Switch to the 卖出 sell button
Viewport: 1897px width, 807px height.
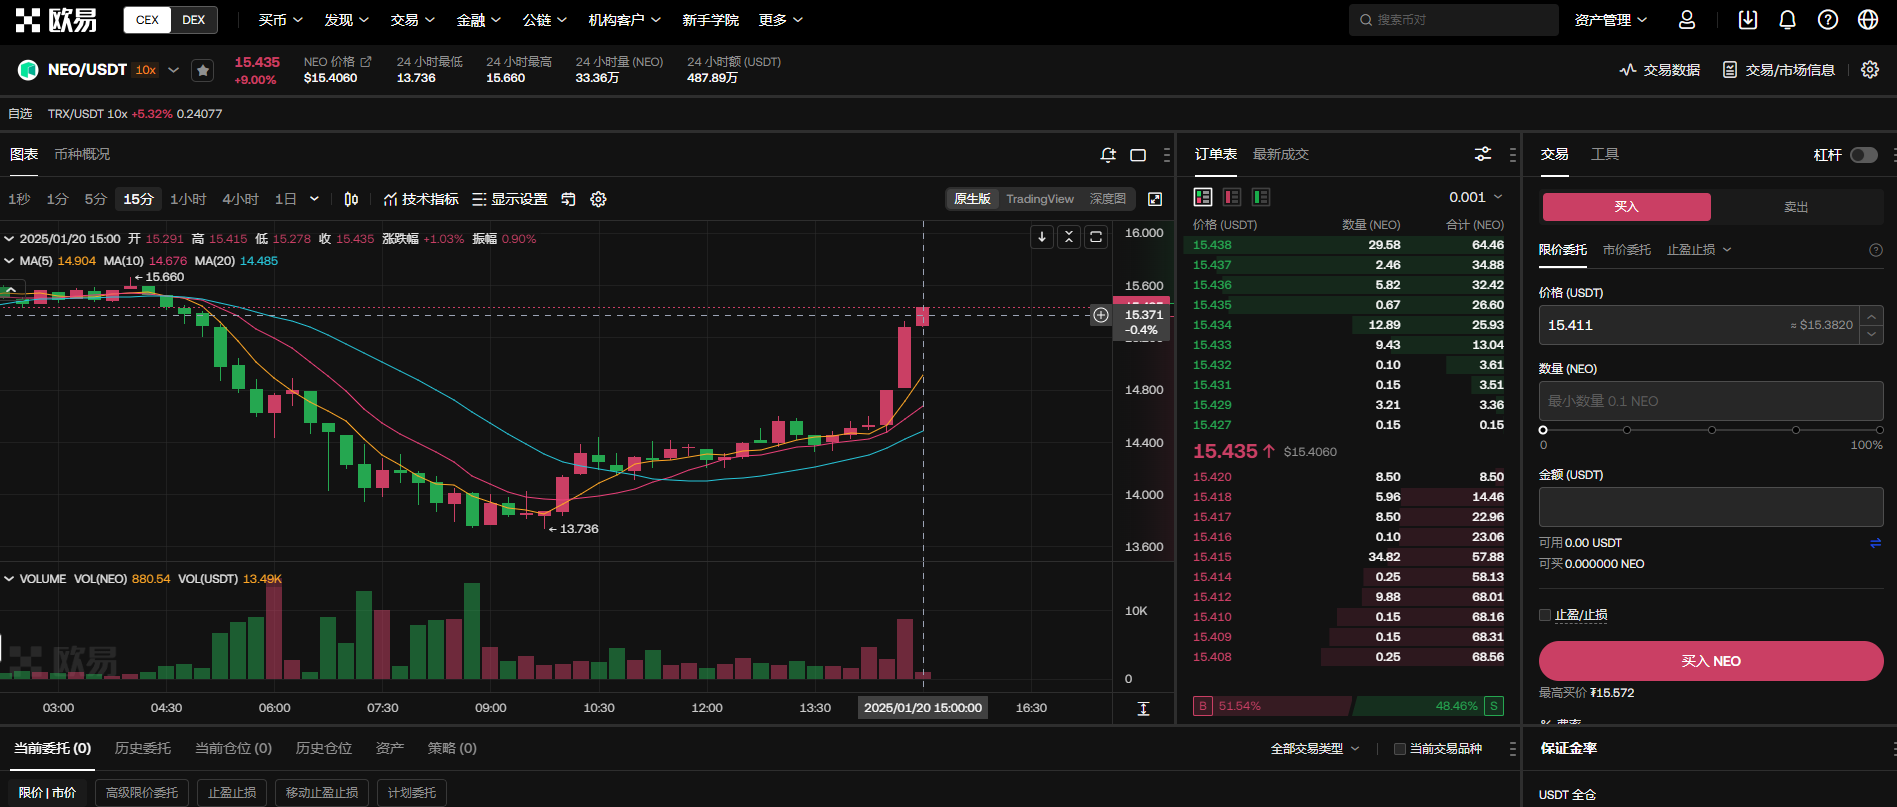point(1796,207)
